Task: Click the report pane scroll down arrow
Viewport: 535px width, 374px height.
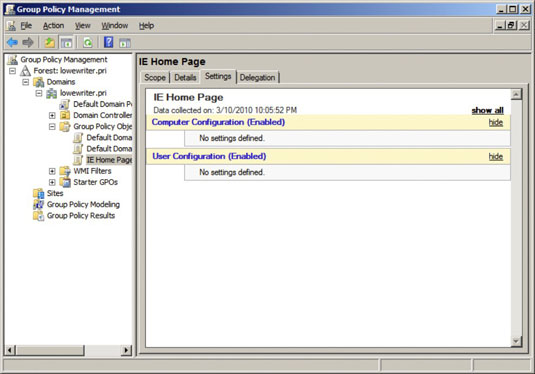Action: pyautogui.click(x=516, y=341)
